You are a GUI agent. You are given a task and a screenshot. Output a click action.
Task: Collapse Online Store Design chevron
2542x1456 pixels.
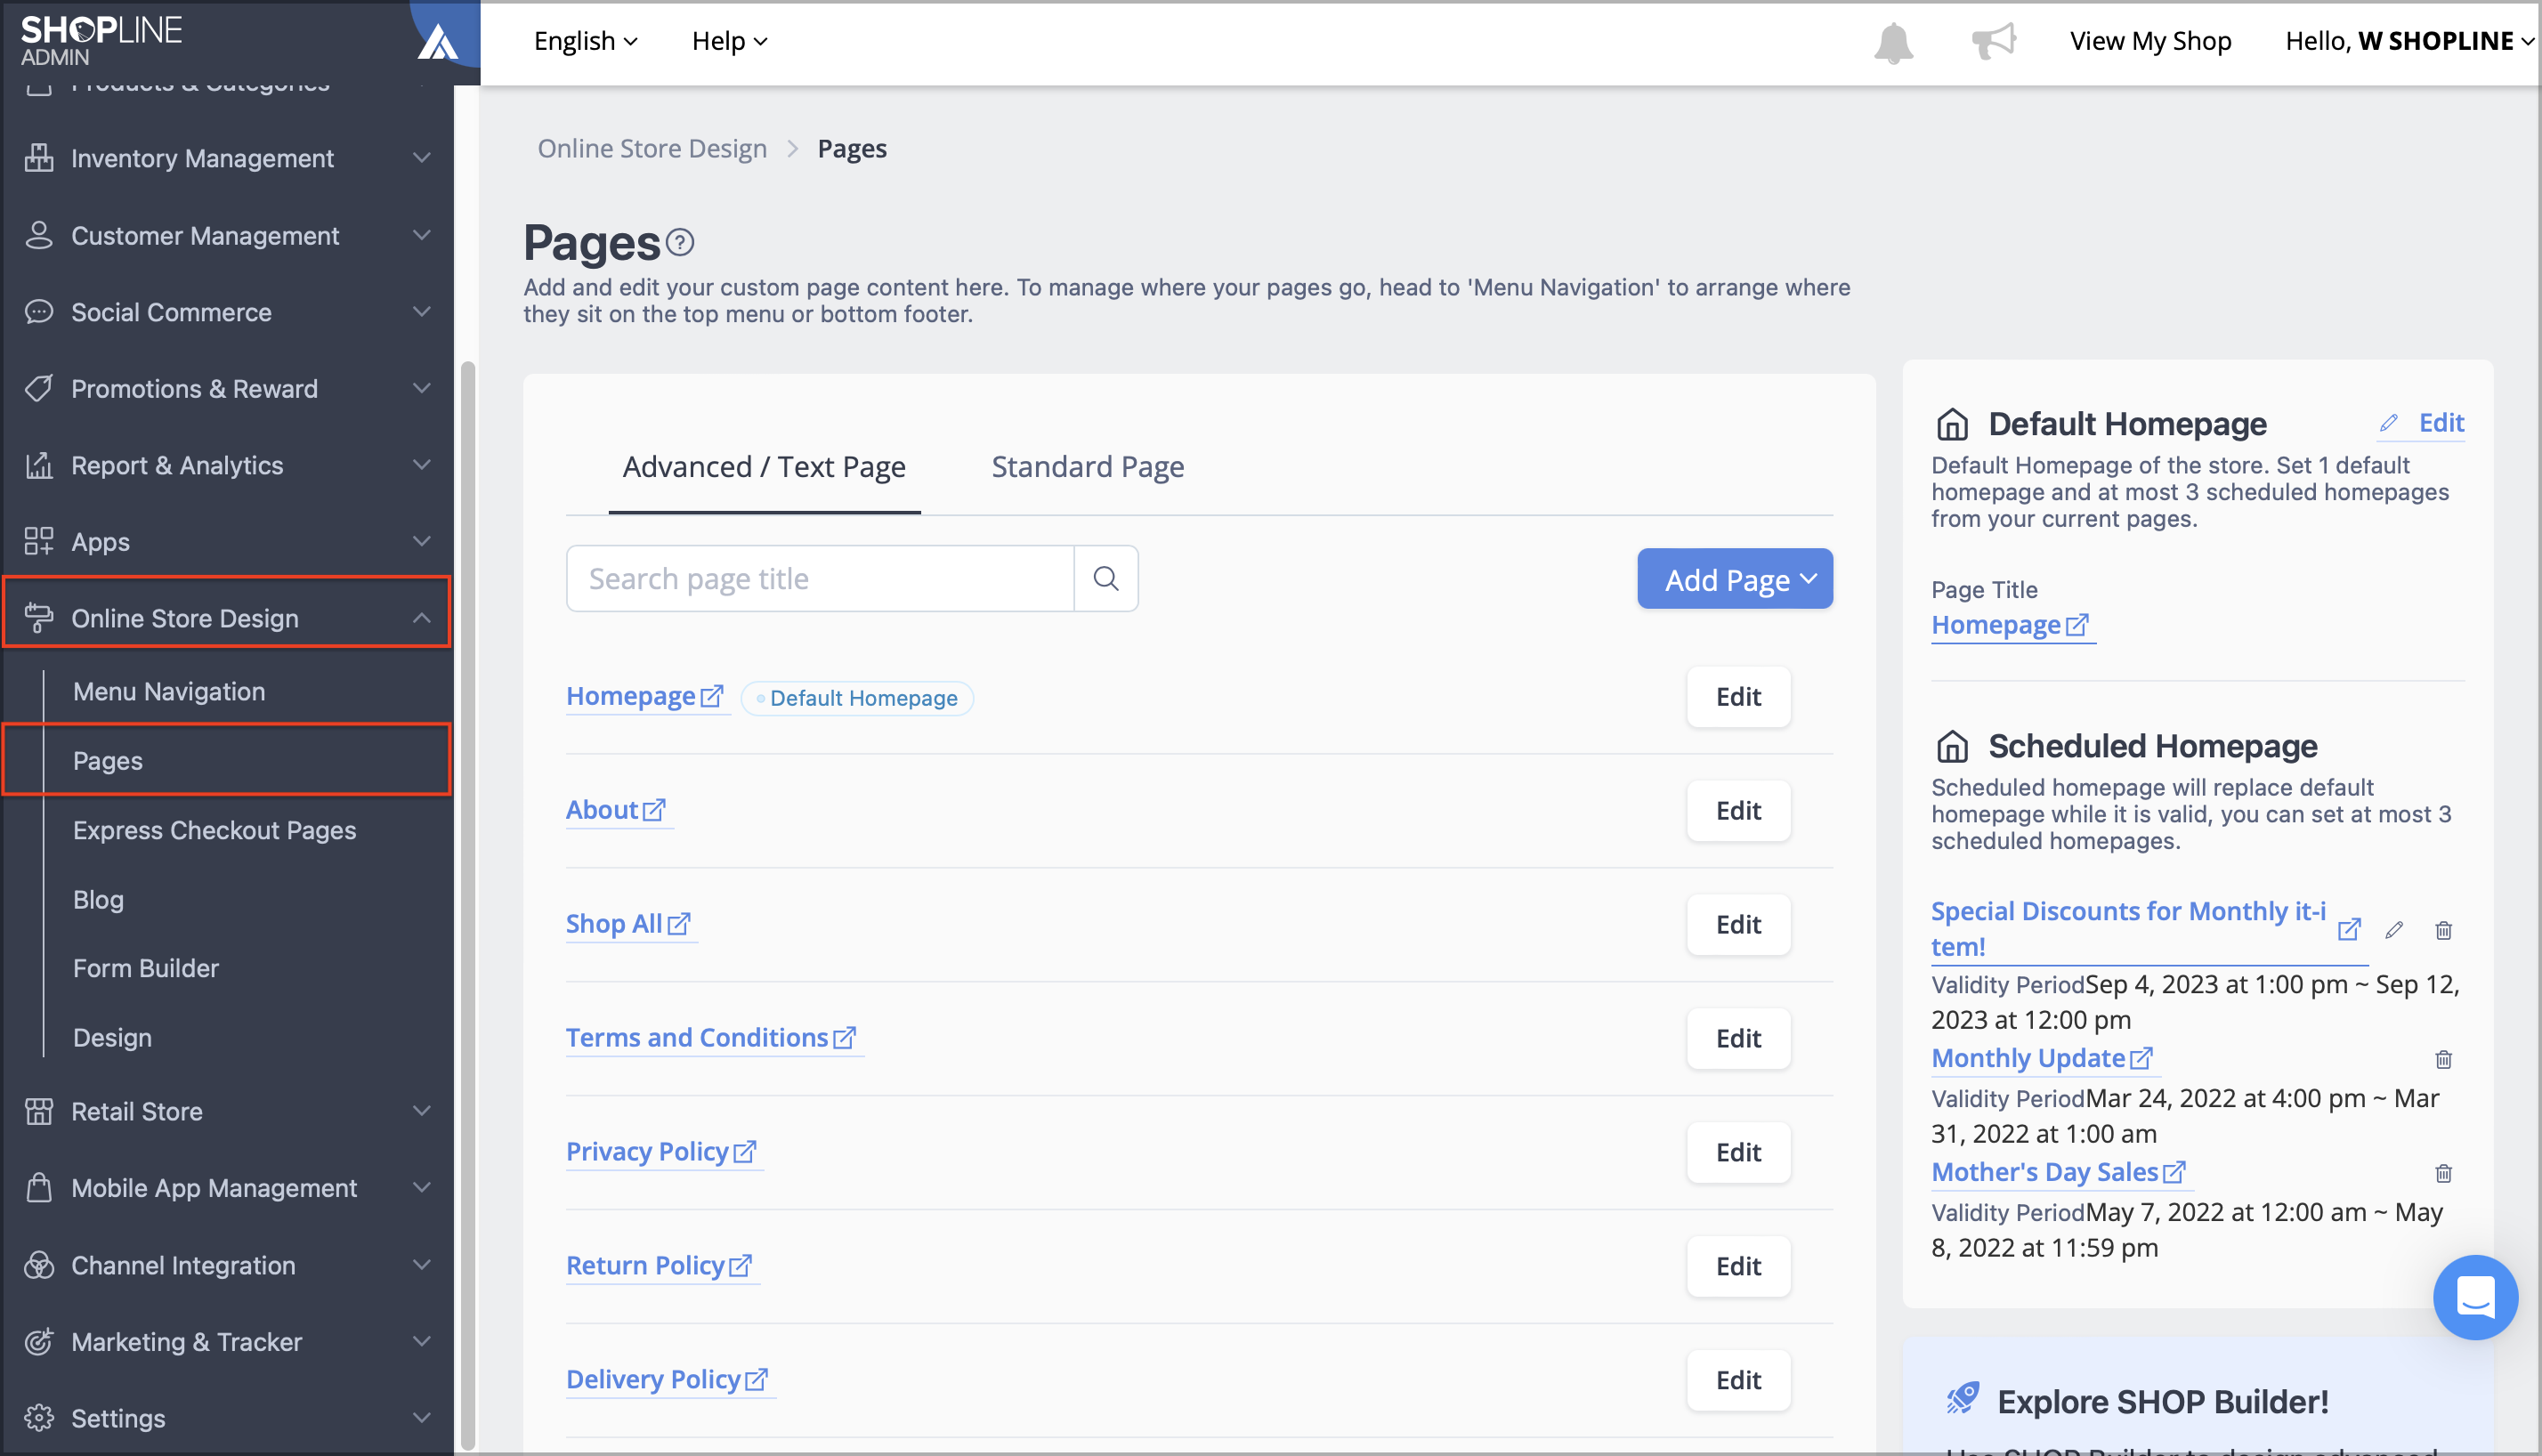422,618
